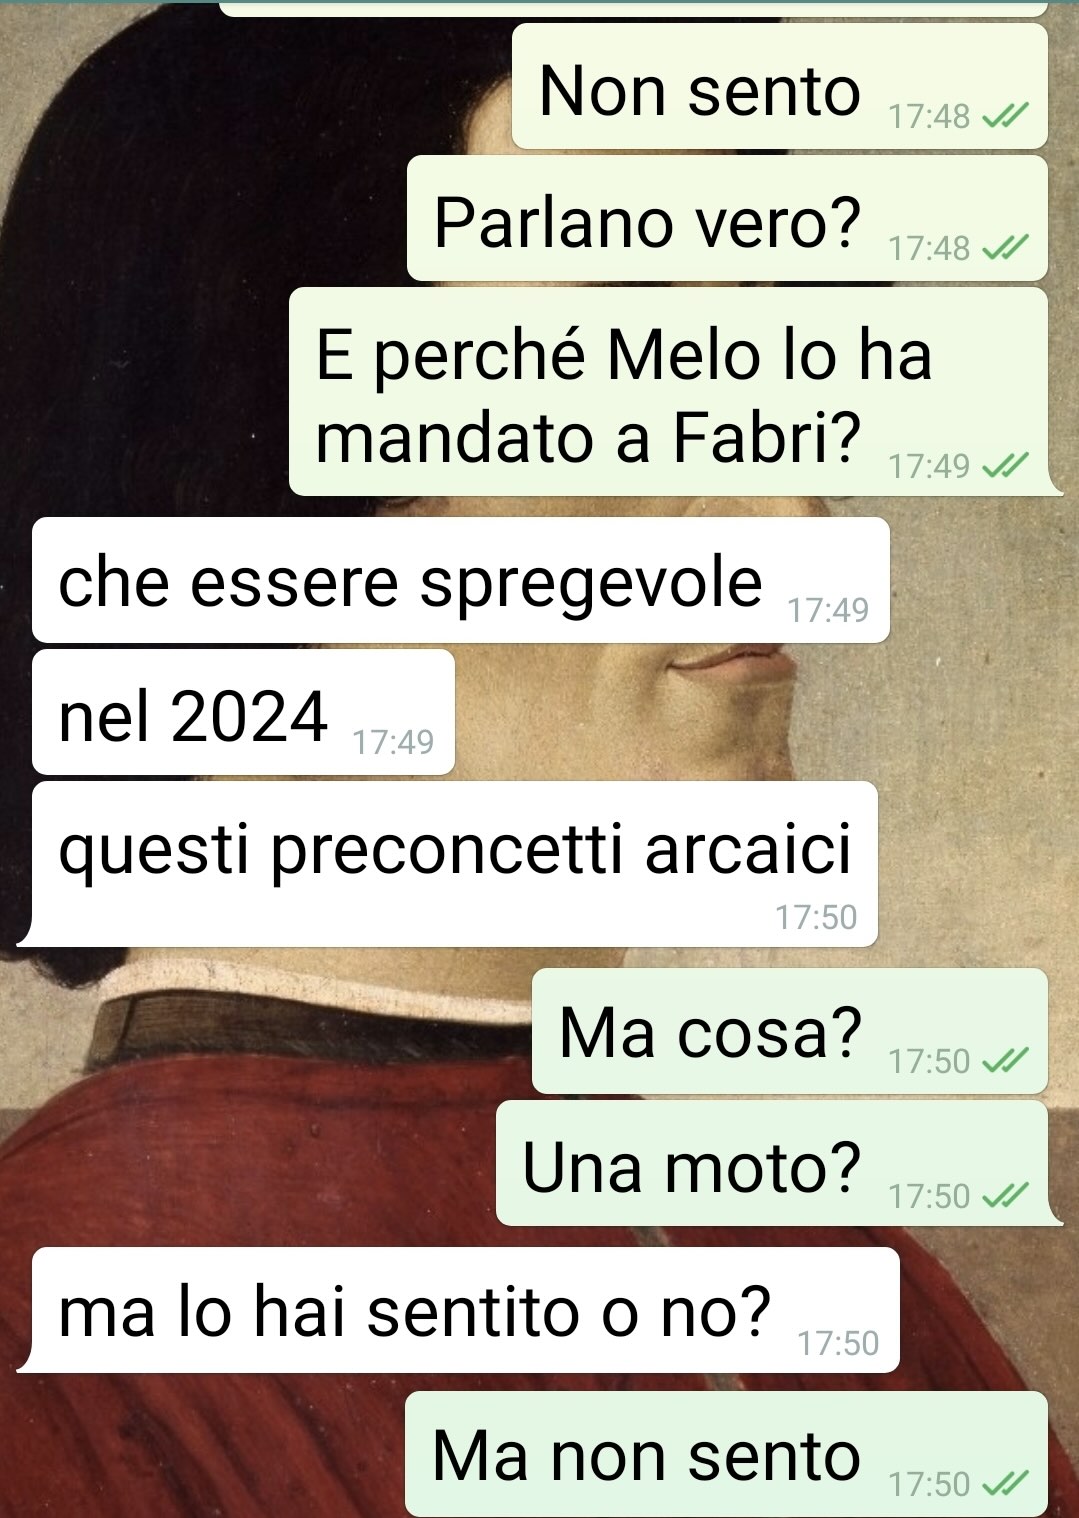Tap the 'Non sento' message bubble
The height and width of the screenshot is (1518, 1079).
pyautogui.click(x=779, y=87)
